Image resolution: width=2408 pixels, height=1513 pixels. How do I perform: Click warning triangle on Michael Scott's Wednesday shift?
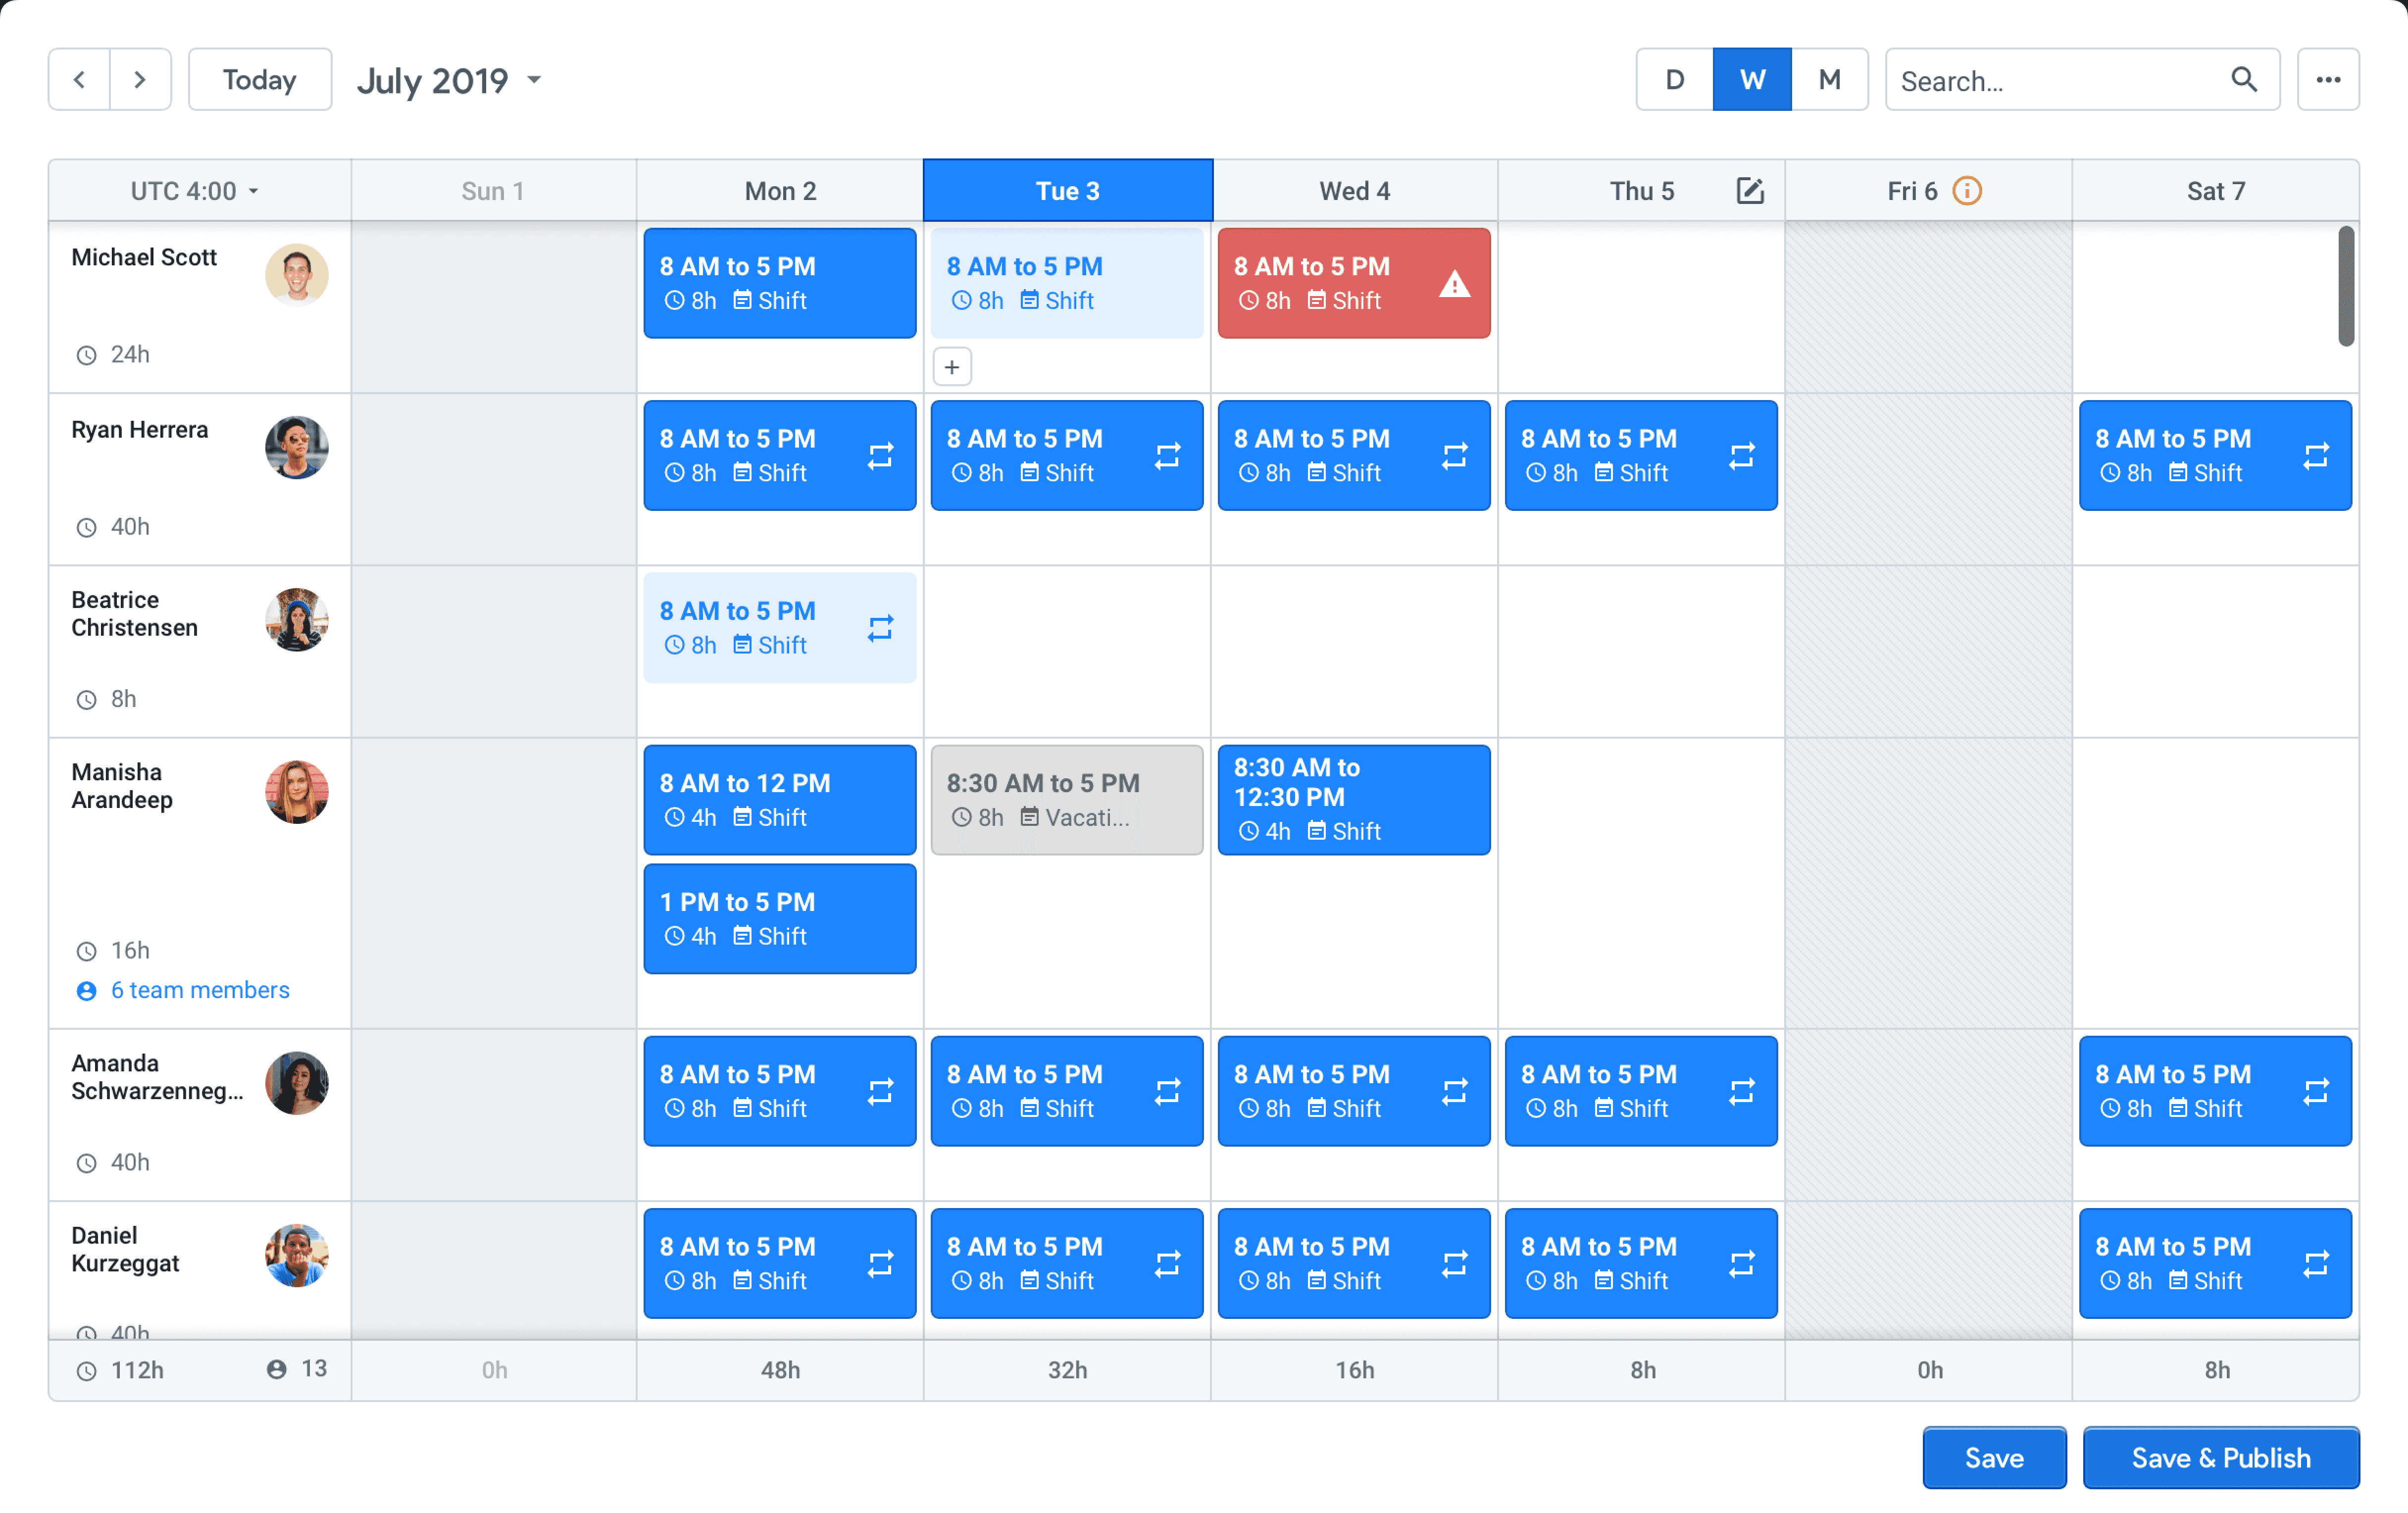coord(1454,285)
